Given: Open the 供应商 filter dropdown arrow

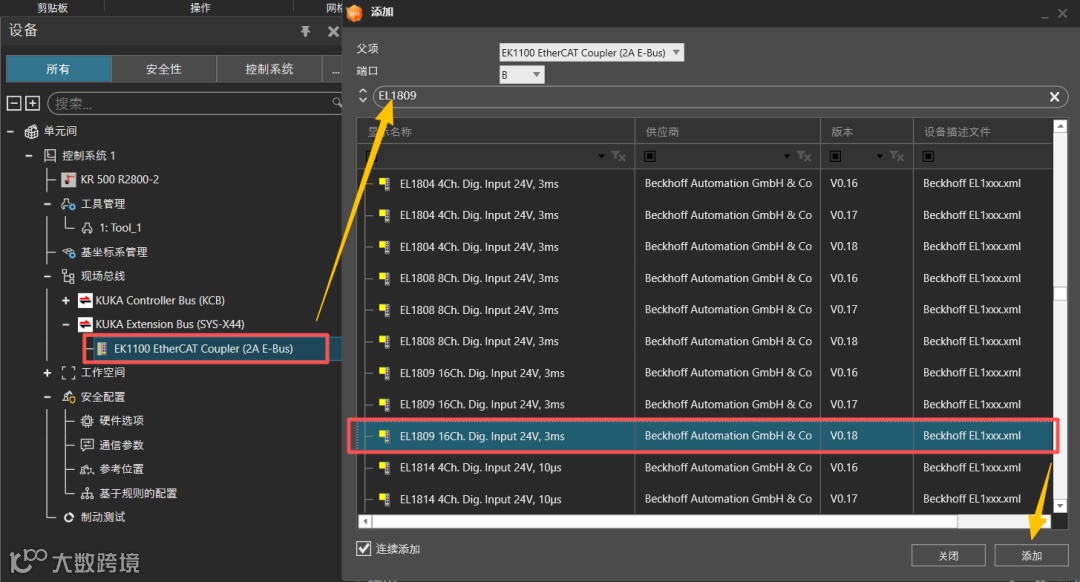Looking at the screenshot, I should 787,156.
